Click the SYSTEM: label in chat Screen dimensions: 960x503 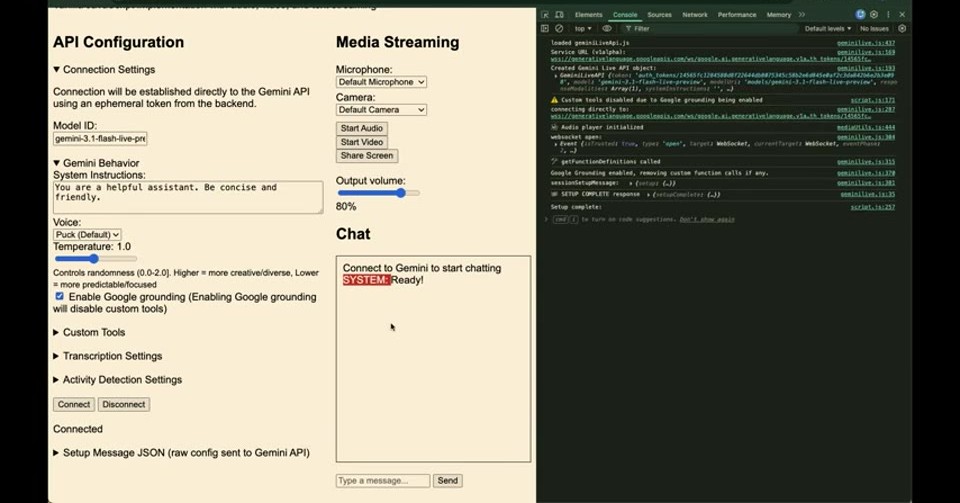coord(366,280)
